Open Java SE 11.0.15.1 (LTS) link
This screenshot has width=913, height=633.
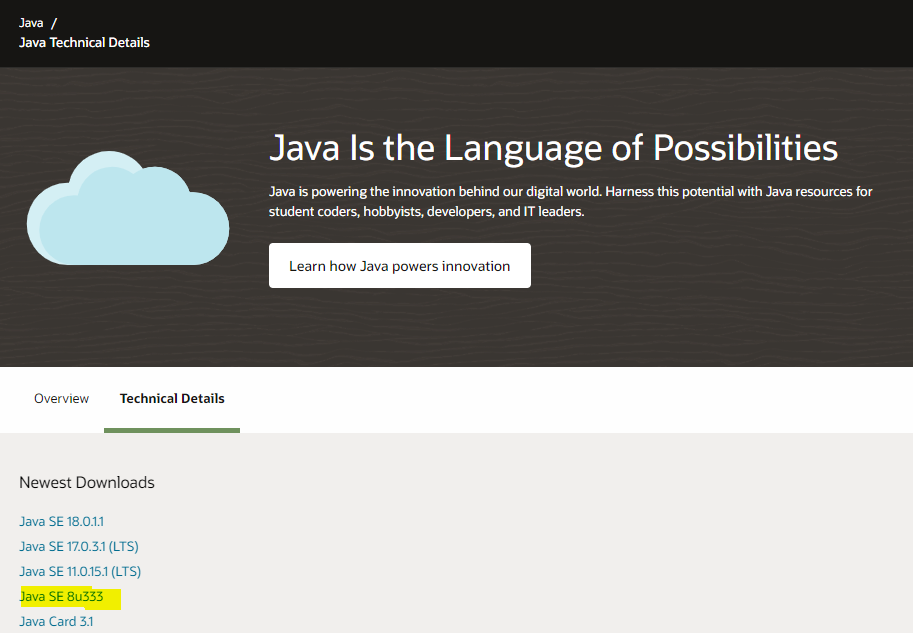click(80, 571)
